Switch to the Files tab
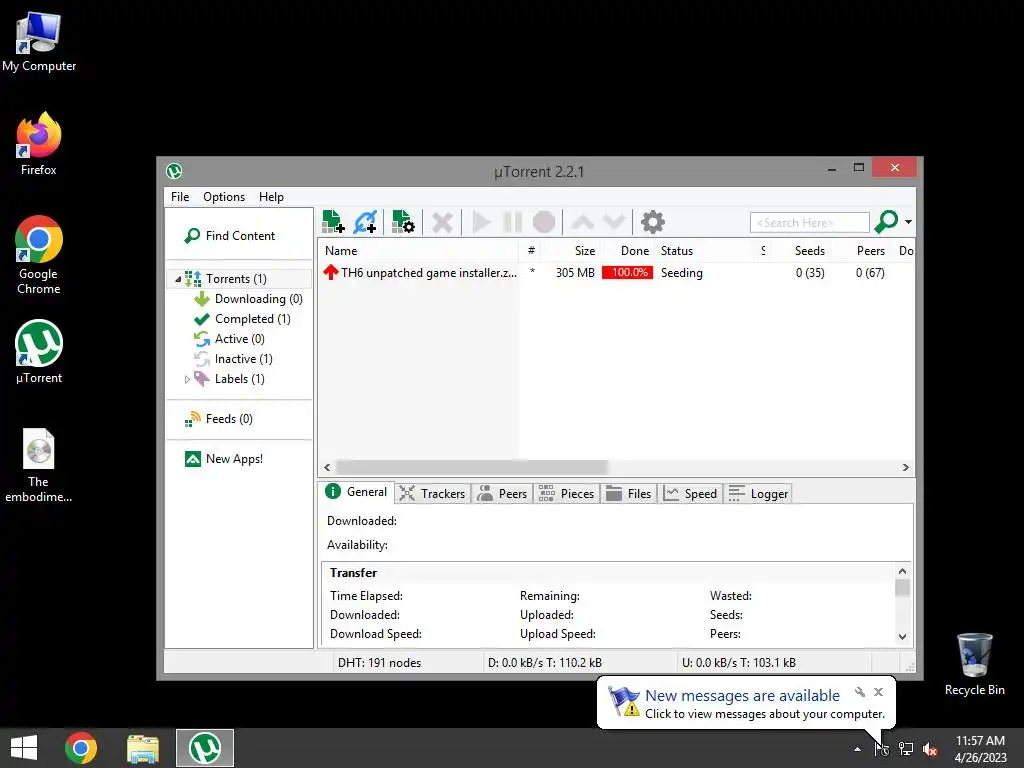The width and height of the screenshot is (1024, 768). (629, 494)
